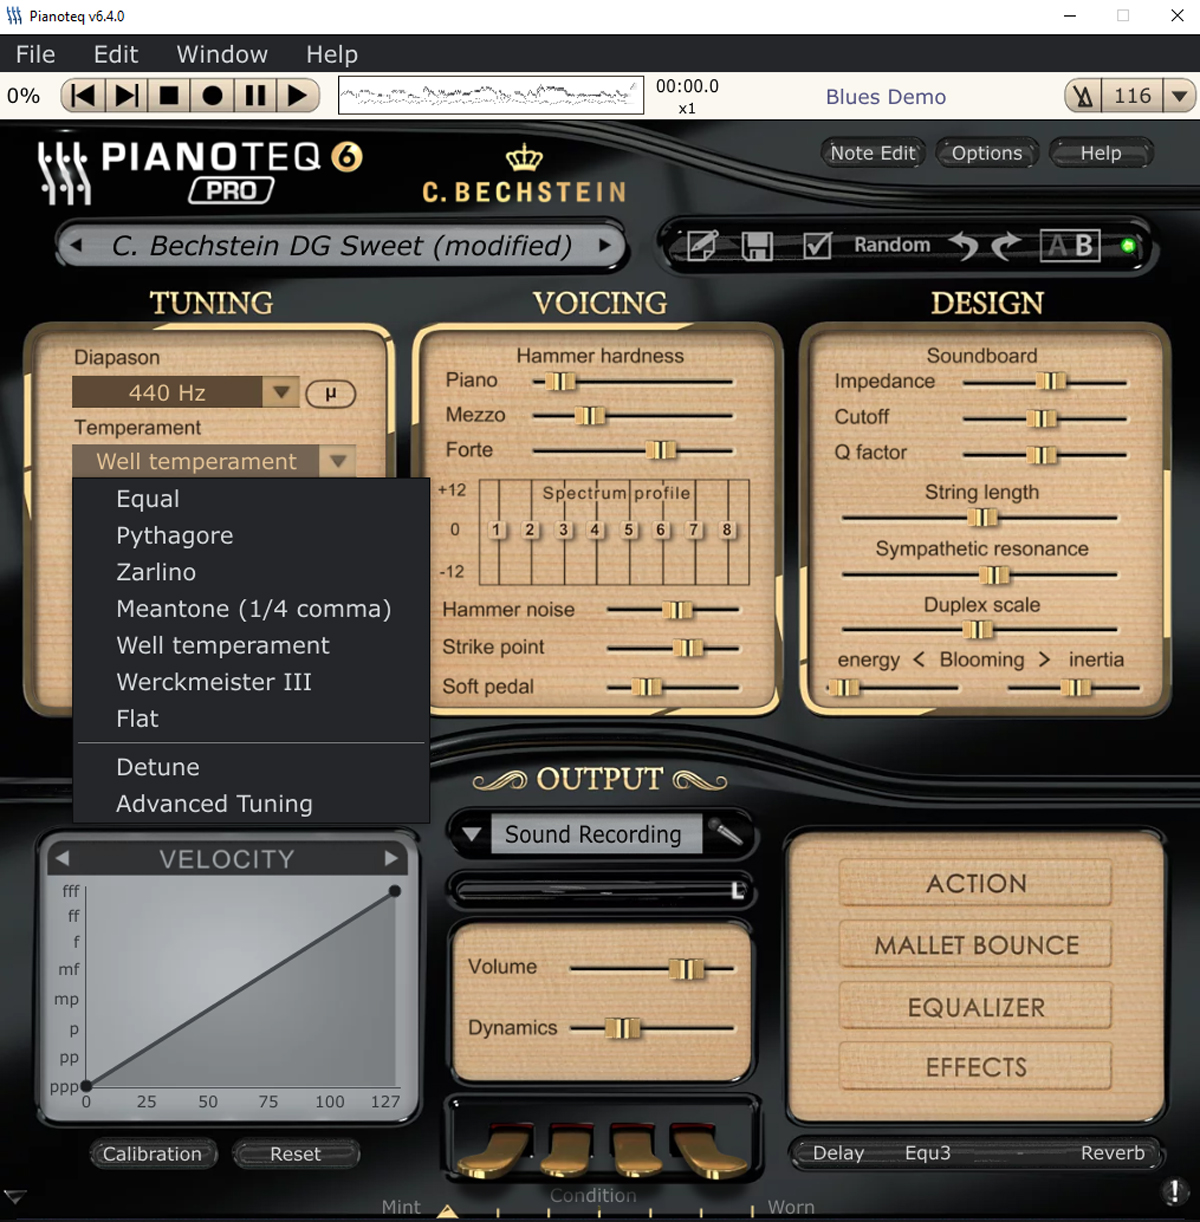Click the Note Edit button

tap(873, 153)
